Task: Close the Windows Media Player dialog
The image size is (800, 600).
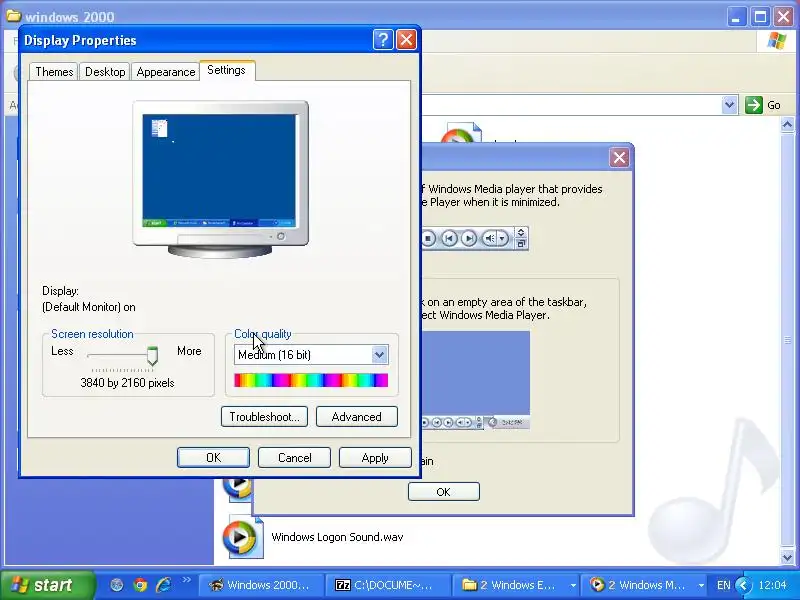Action: 619,158
